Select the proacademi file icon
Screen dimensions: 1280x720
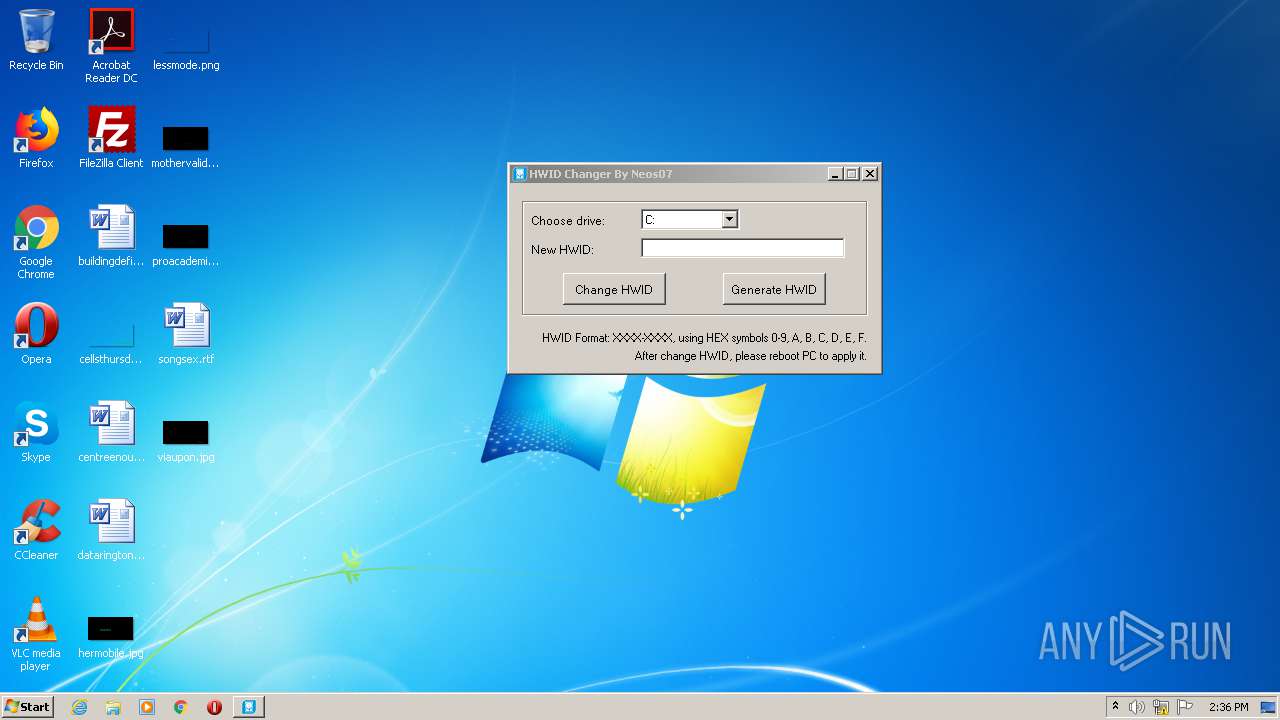pyautogui.click(x=186, y=243)
